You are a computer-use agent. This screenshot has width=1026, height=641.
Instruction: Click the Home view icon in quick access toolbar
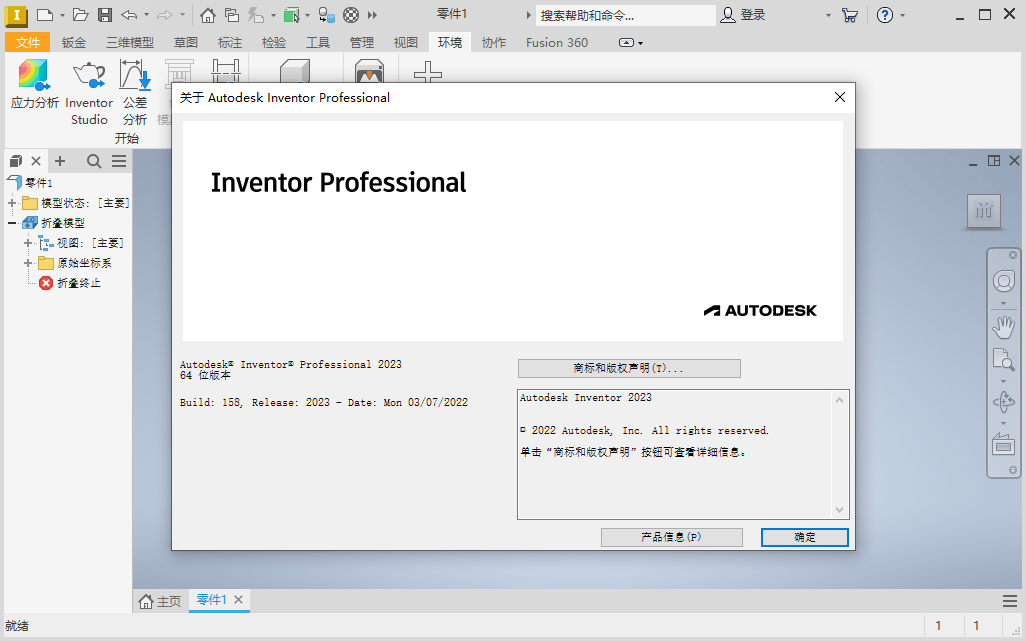click(x=207, y=14)
